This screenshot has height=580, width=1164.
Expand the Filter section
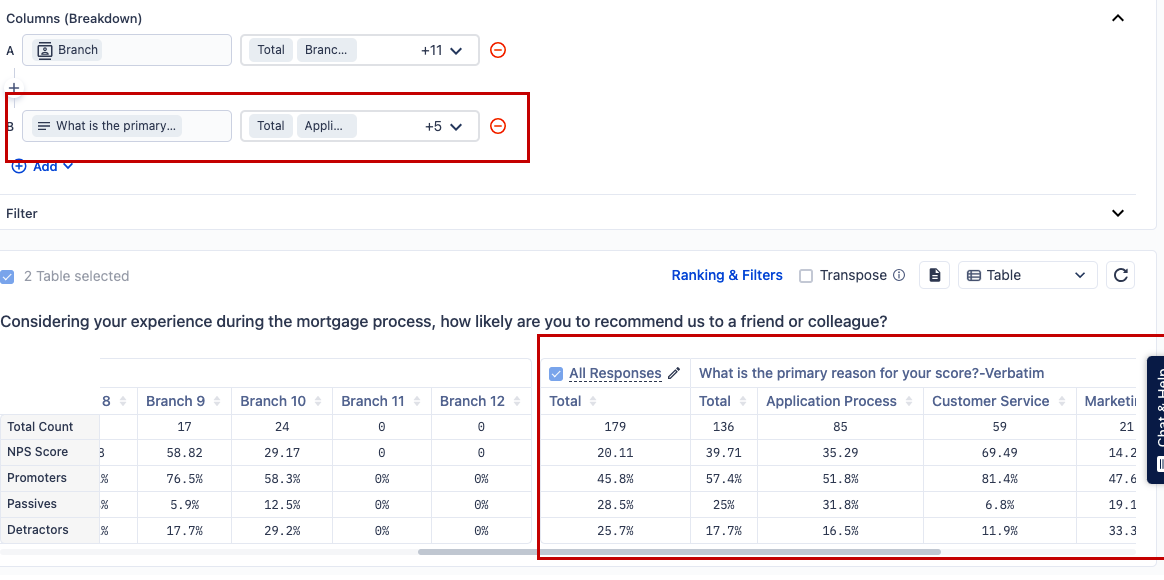(x=1118, y=213)
